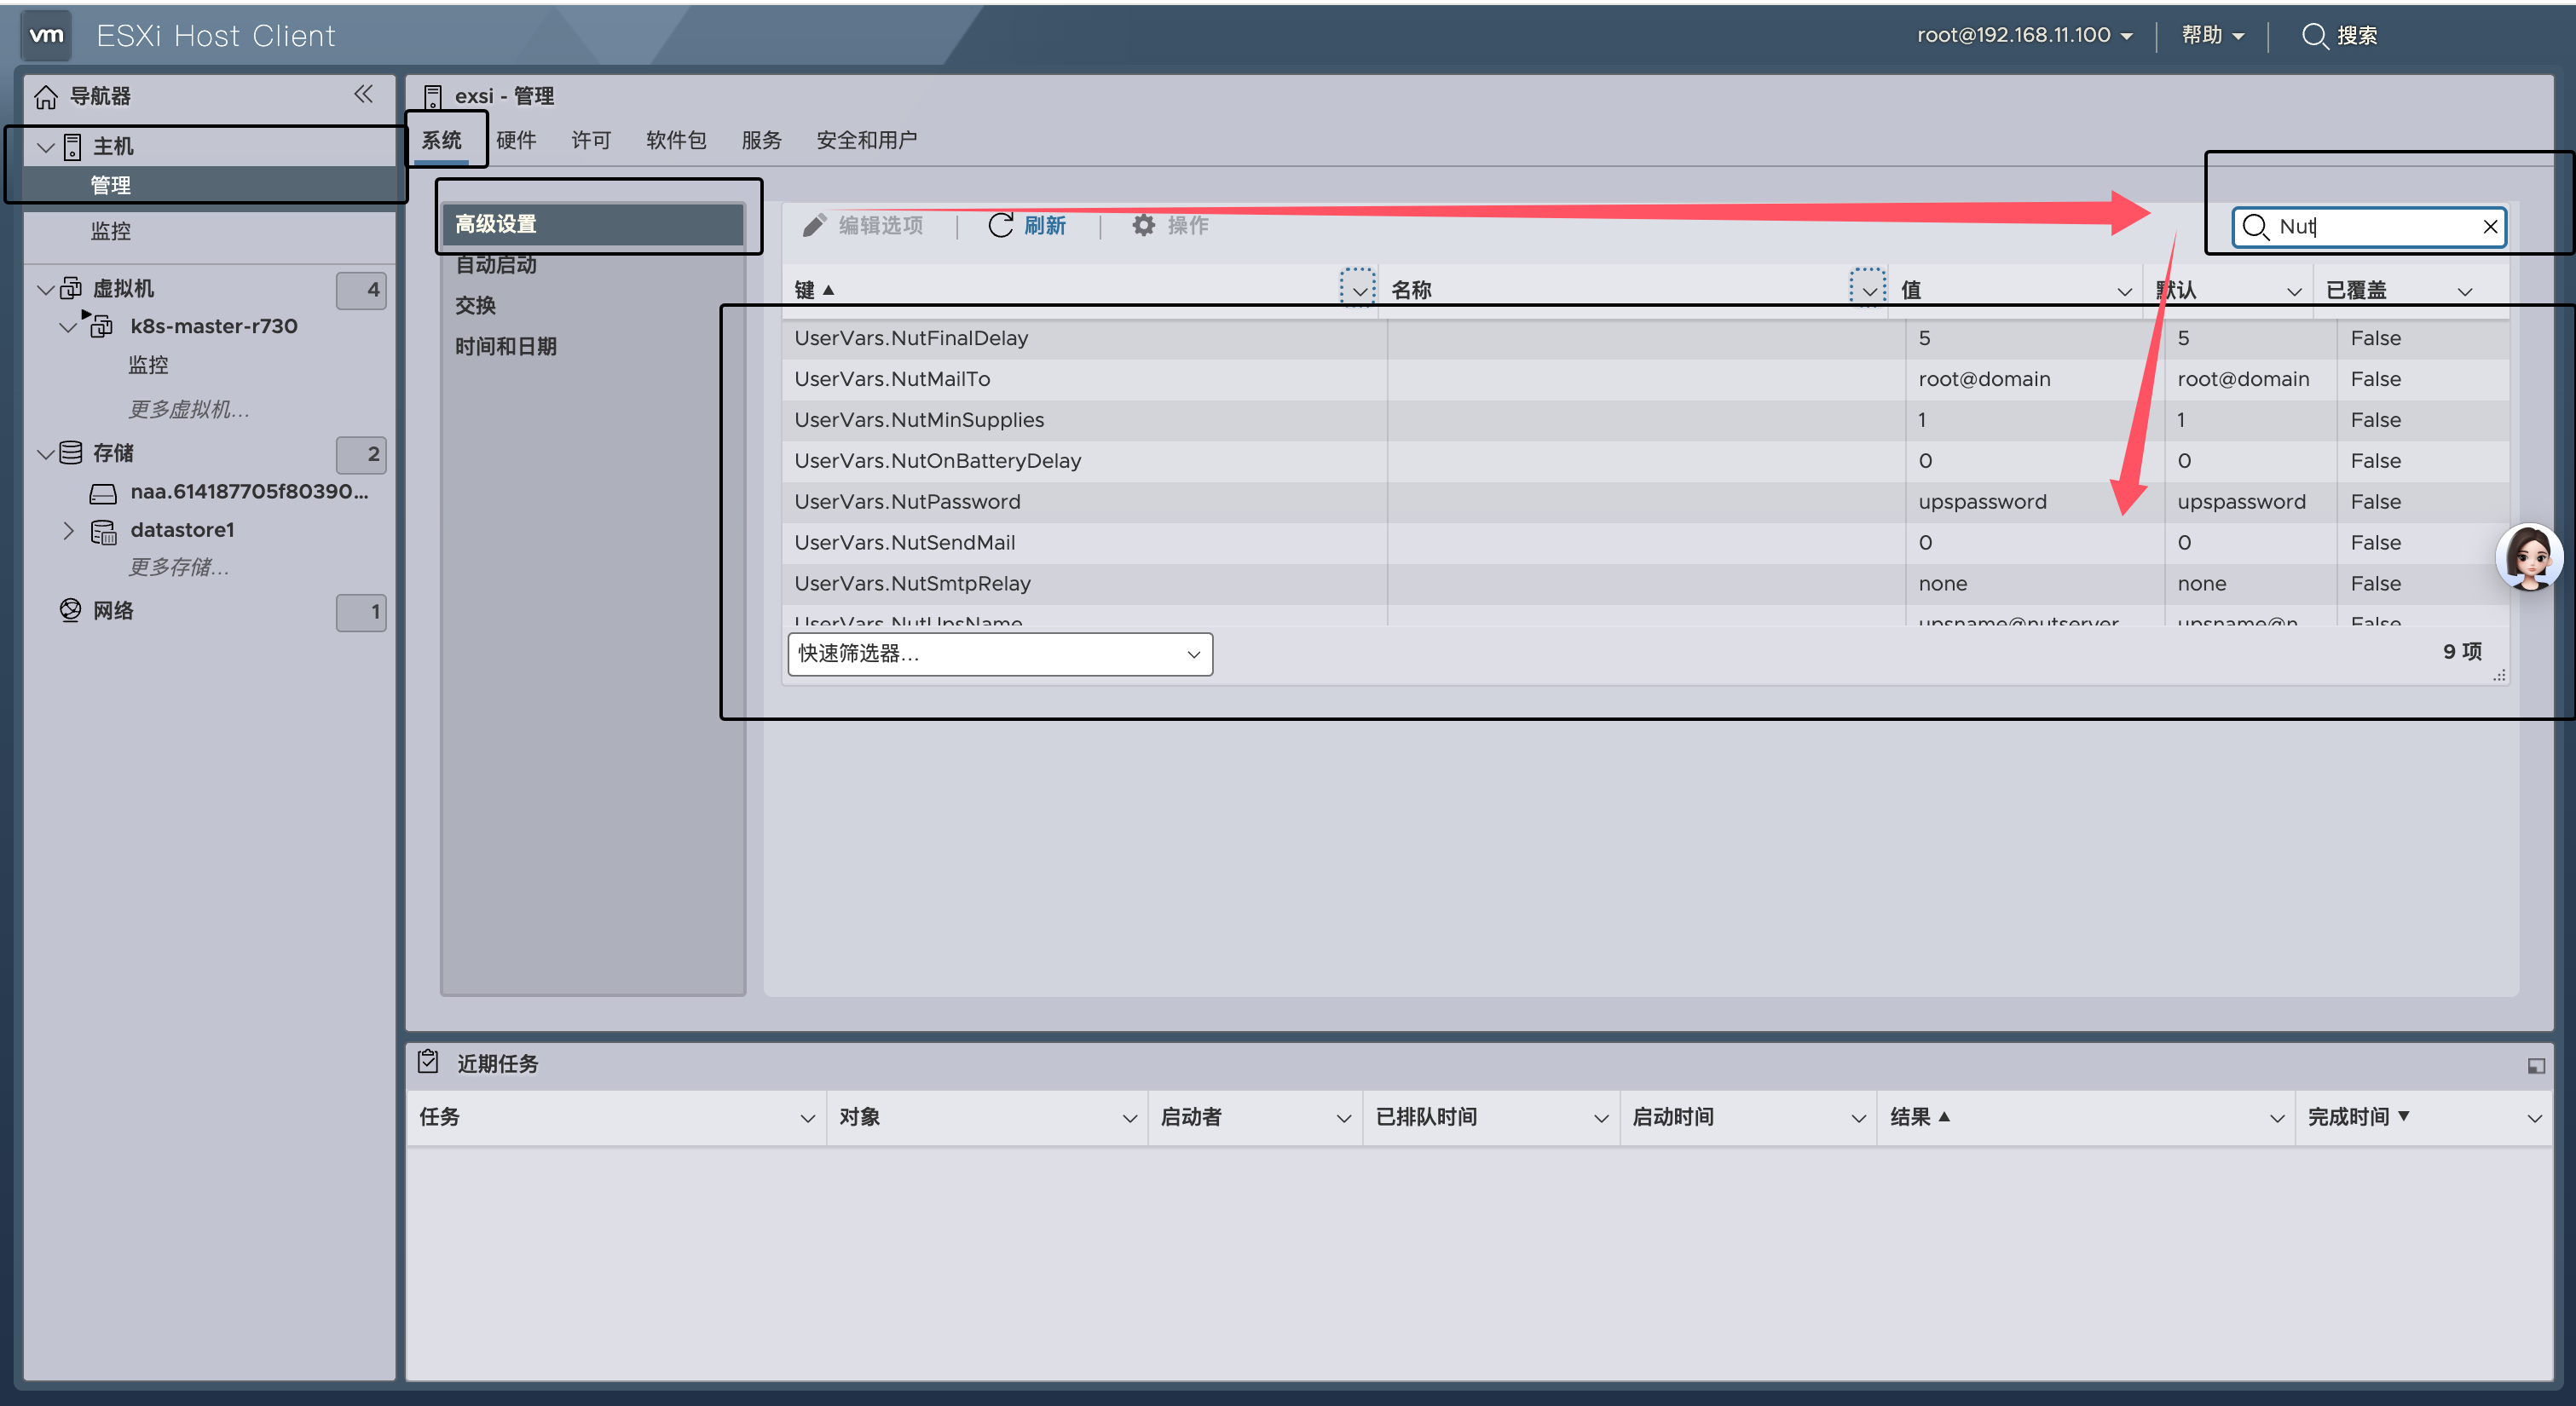The image size is (2576, 1406).
Task: Sort by 完成时间 column header
Action: (x=2358, y=1117)
